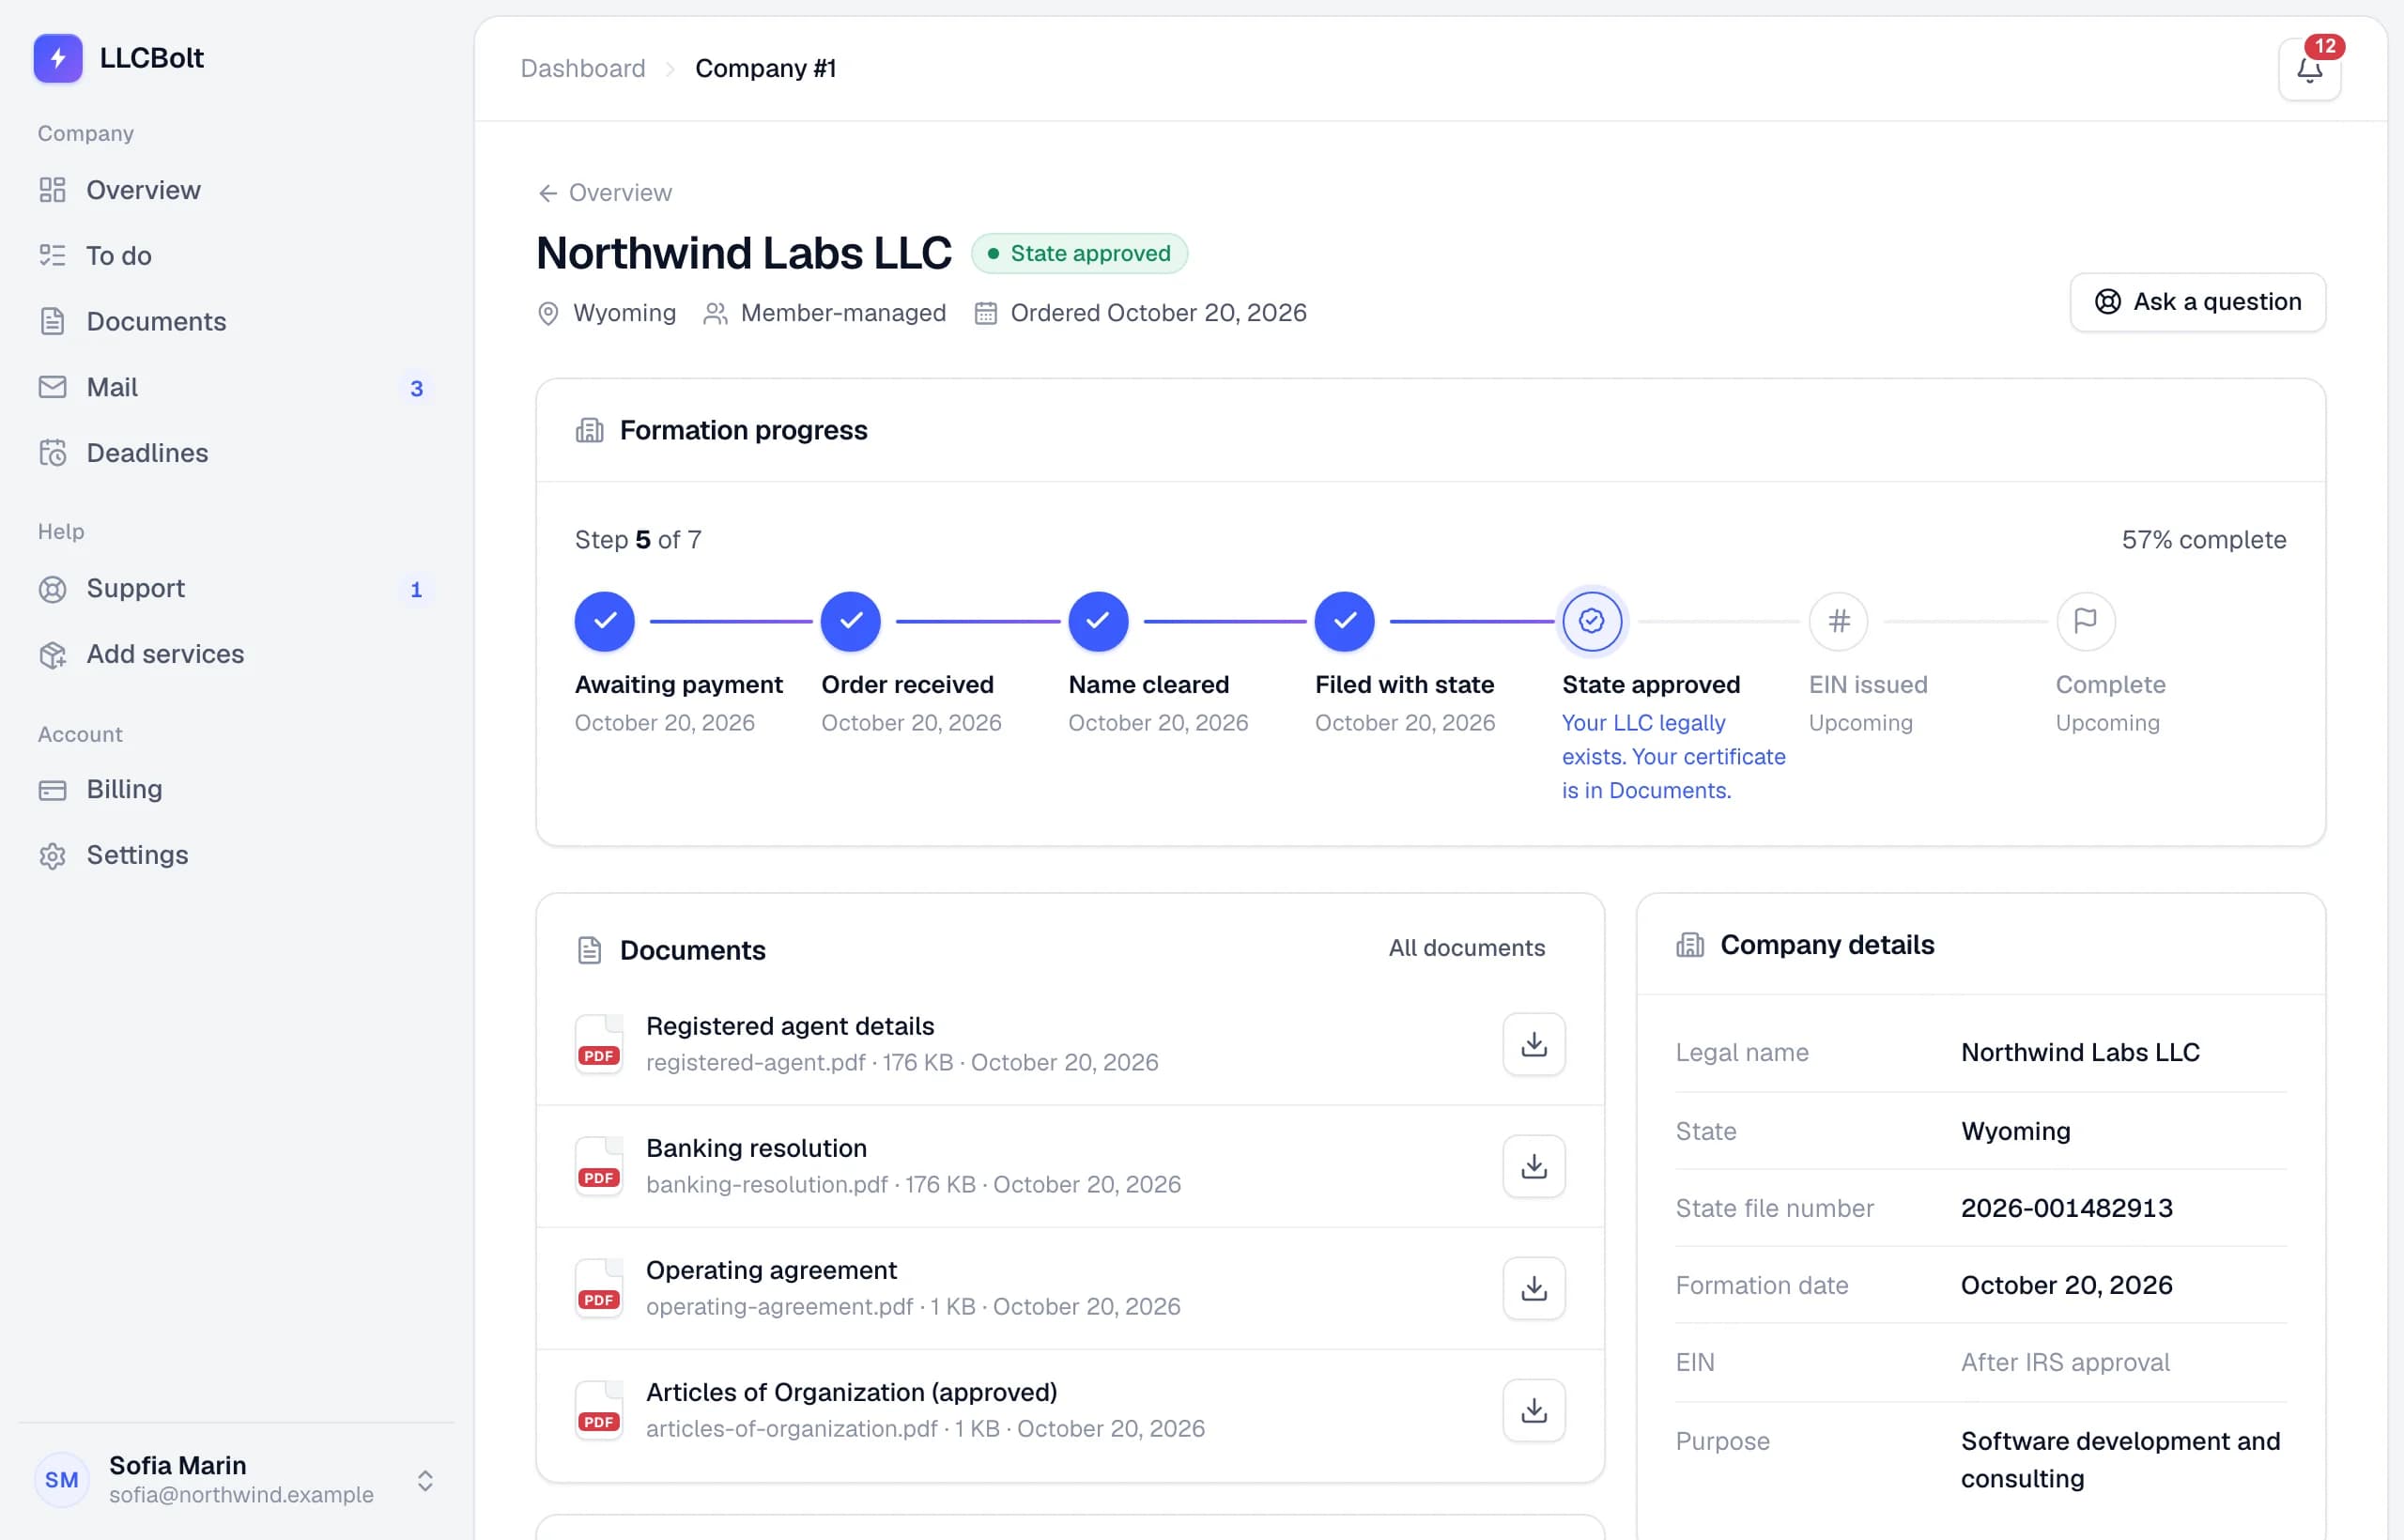The width and height of the screenshot is (2404, 1540).
Task: Select the EIN issued hash step marker
Action: point(1838,621)
